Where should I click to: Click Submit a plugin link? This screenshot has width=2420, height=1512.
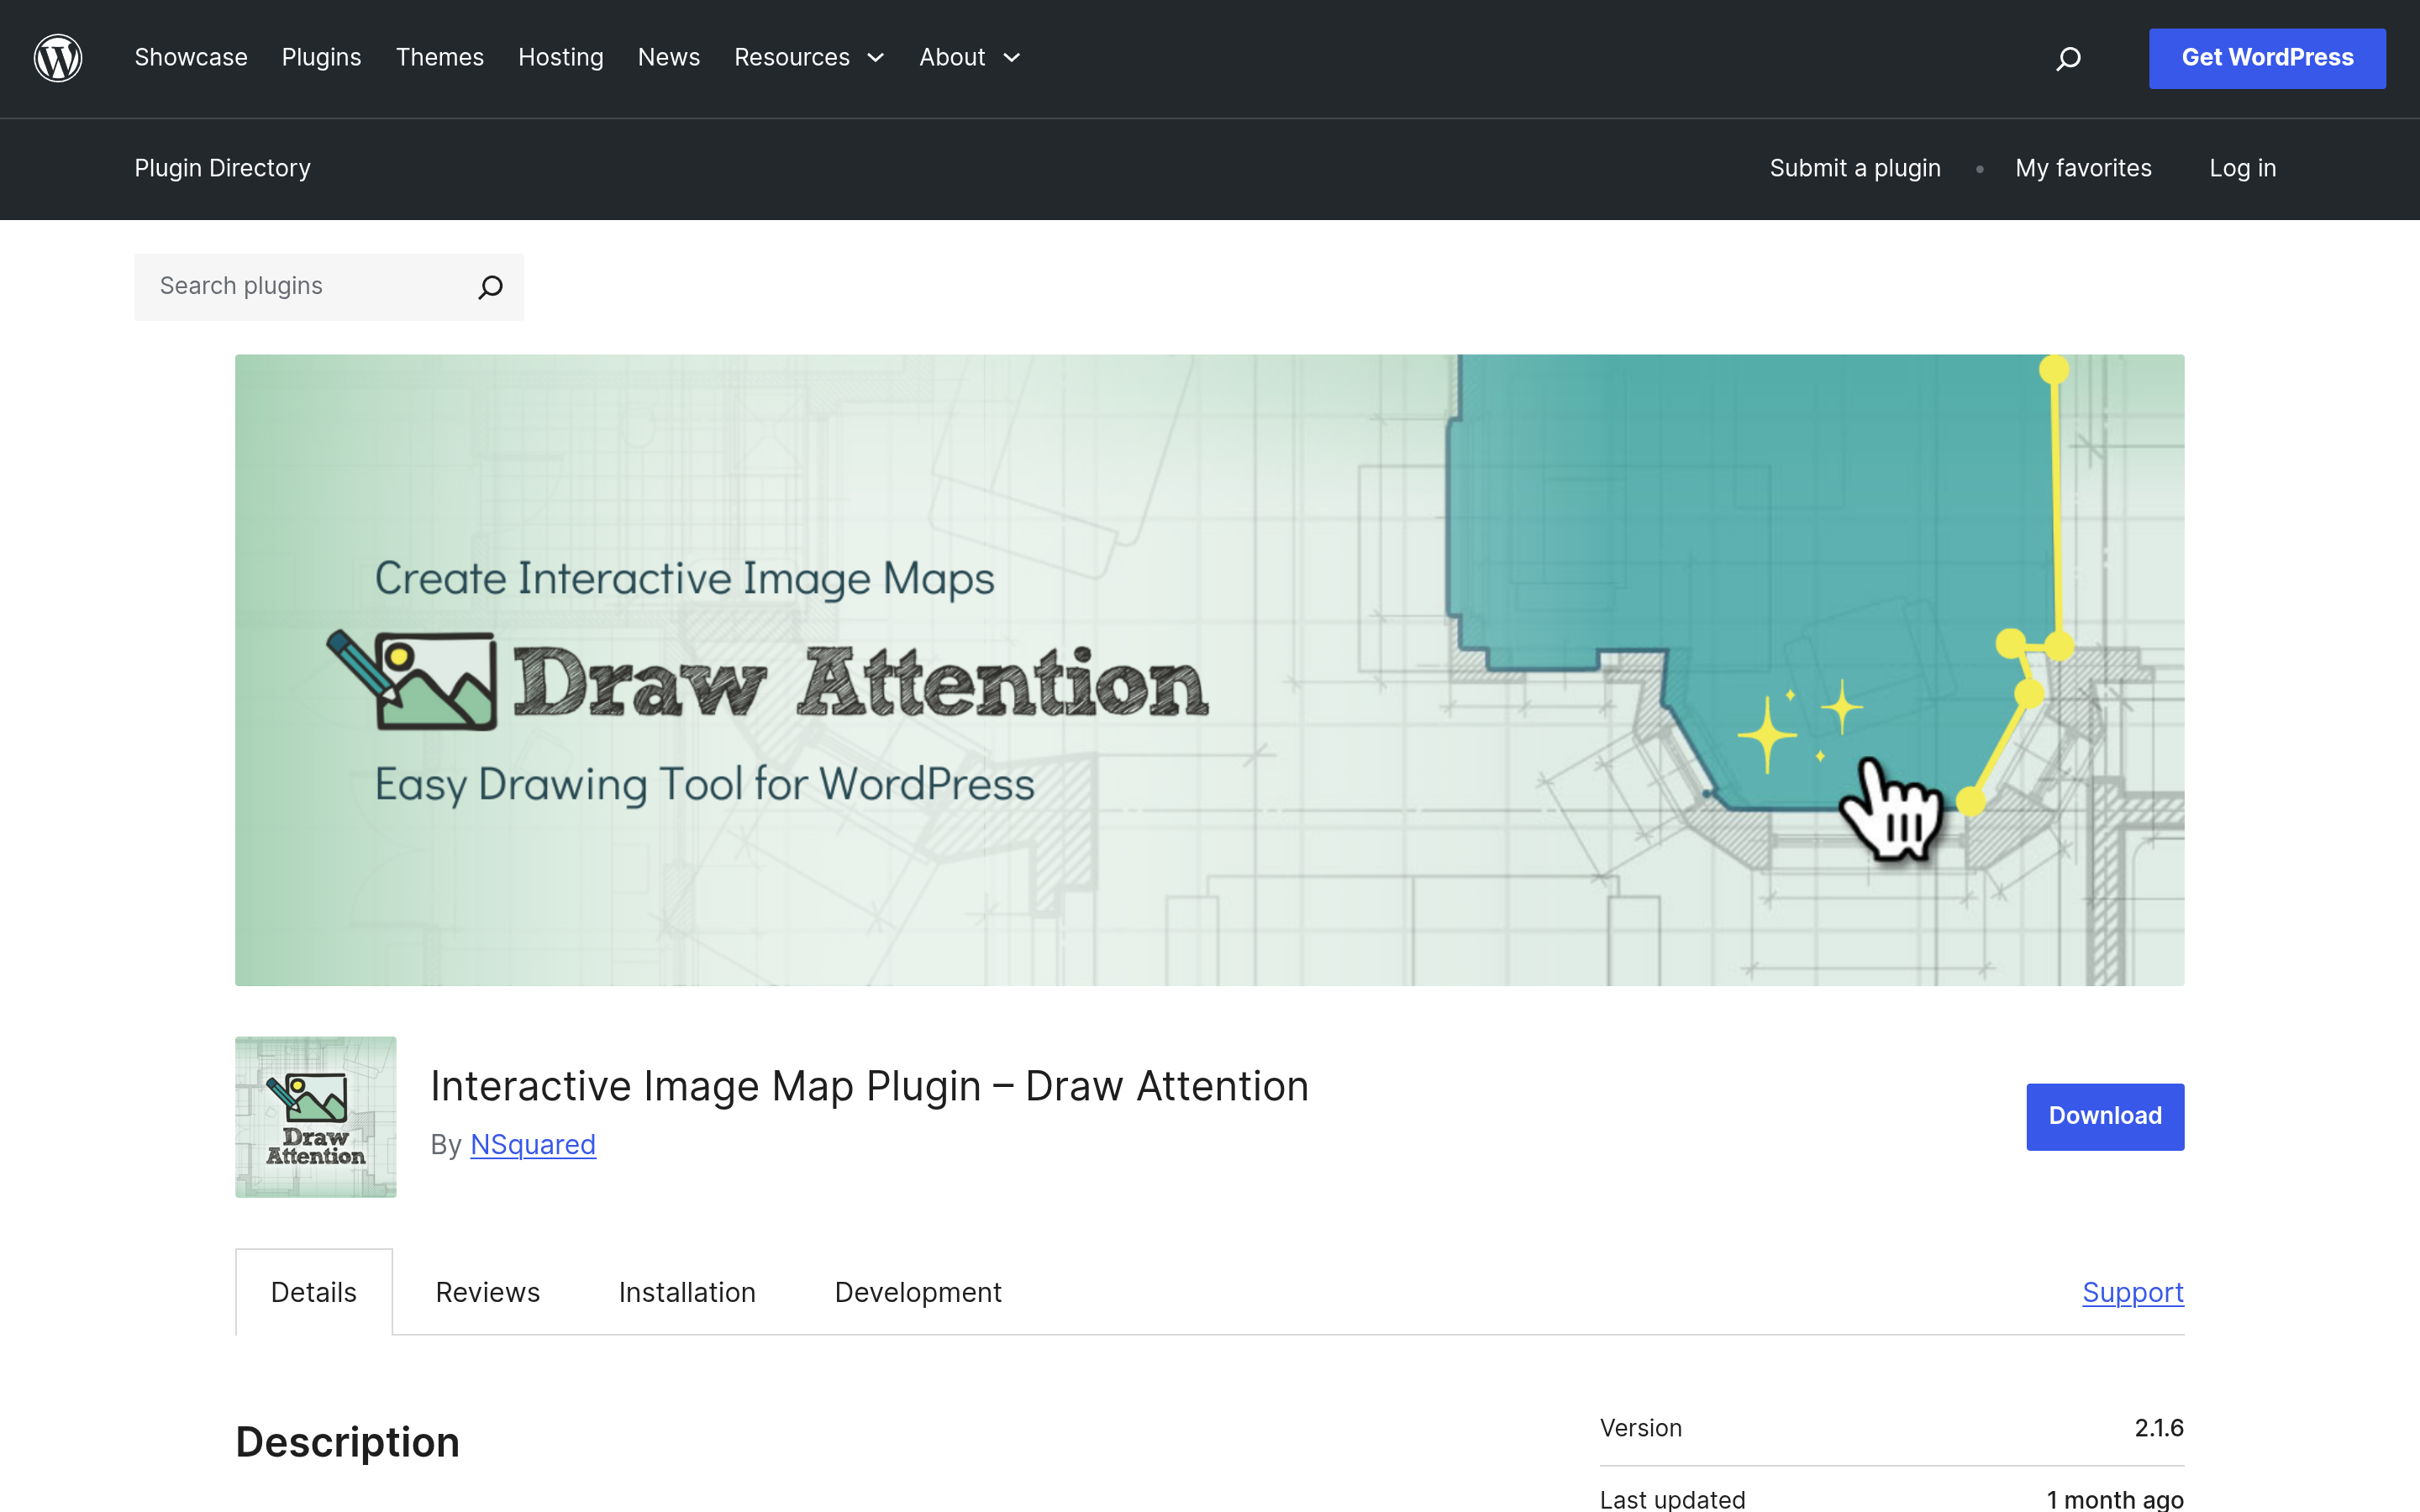coord(1855,168)
